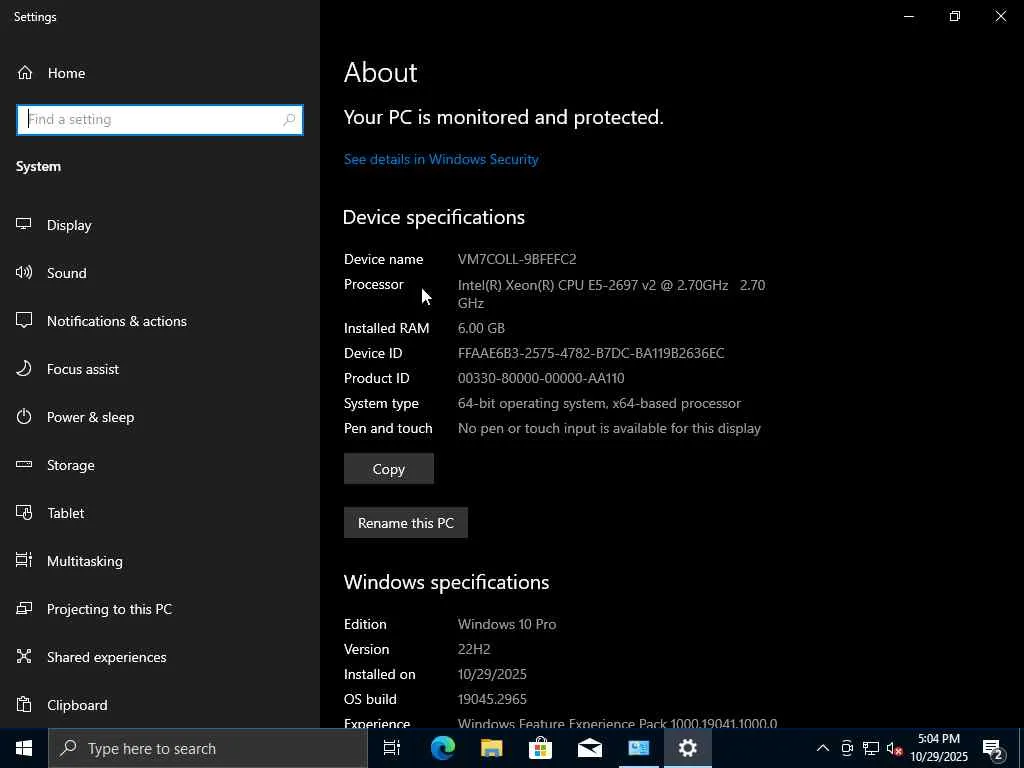Viewport: 1024px width, 768px height.
Task: Click the network tray icon
Action: tap(871, 748)
